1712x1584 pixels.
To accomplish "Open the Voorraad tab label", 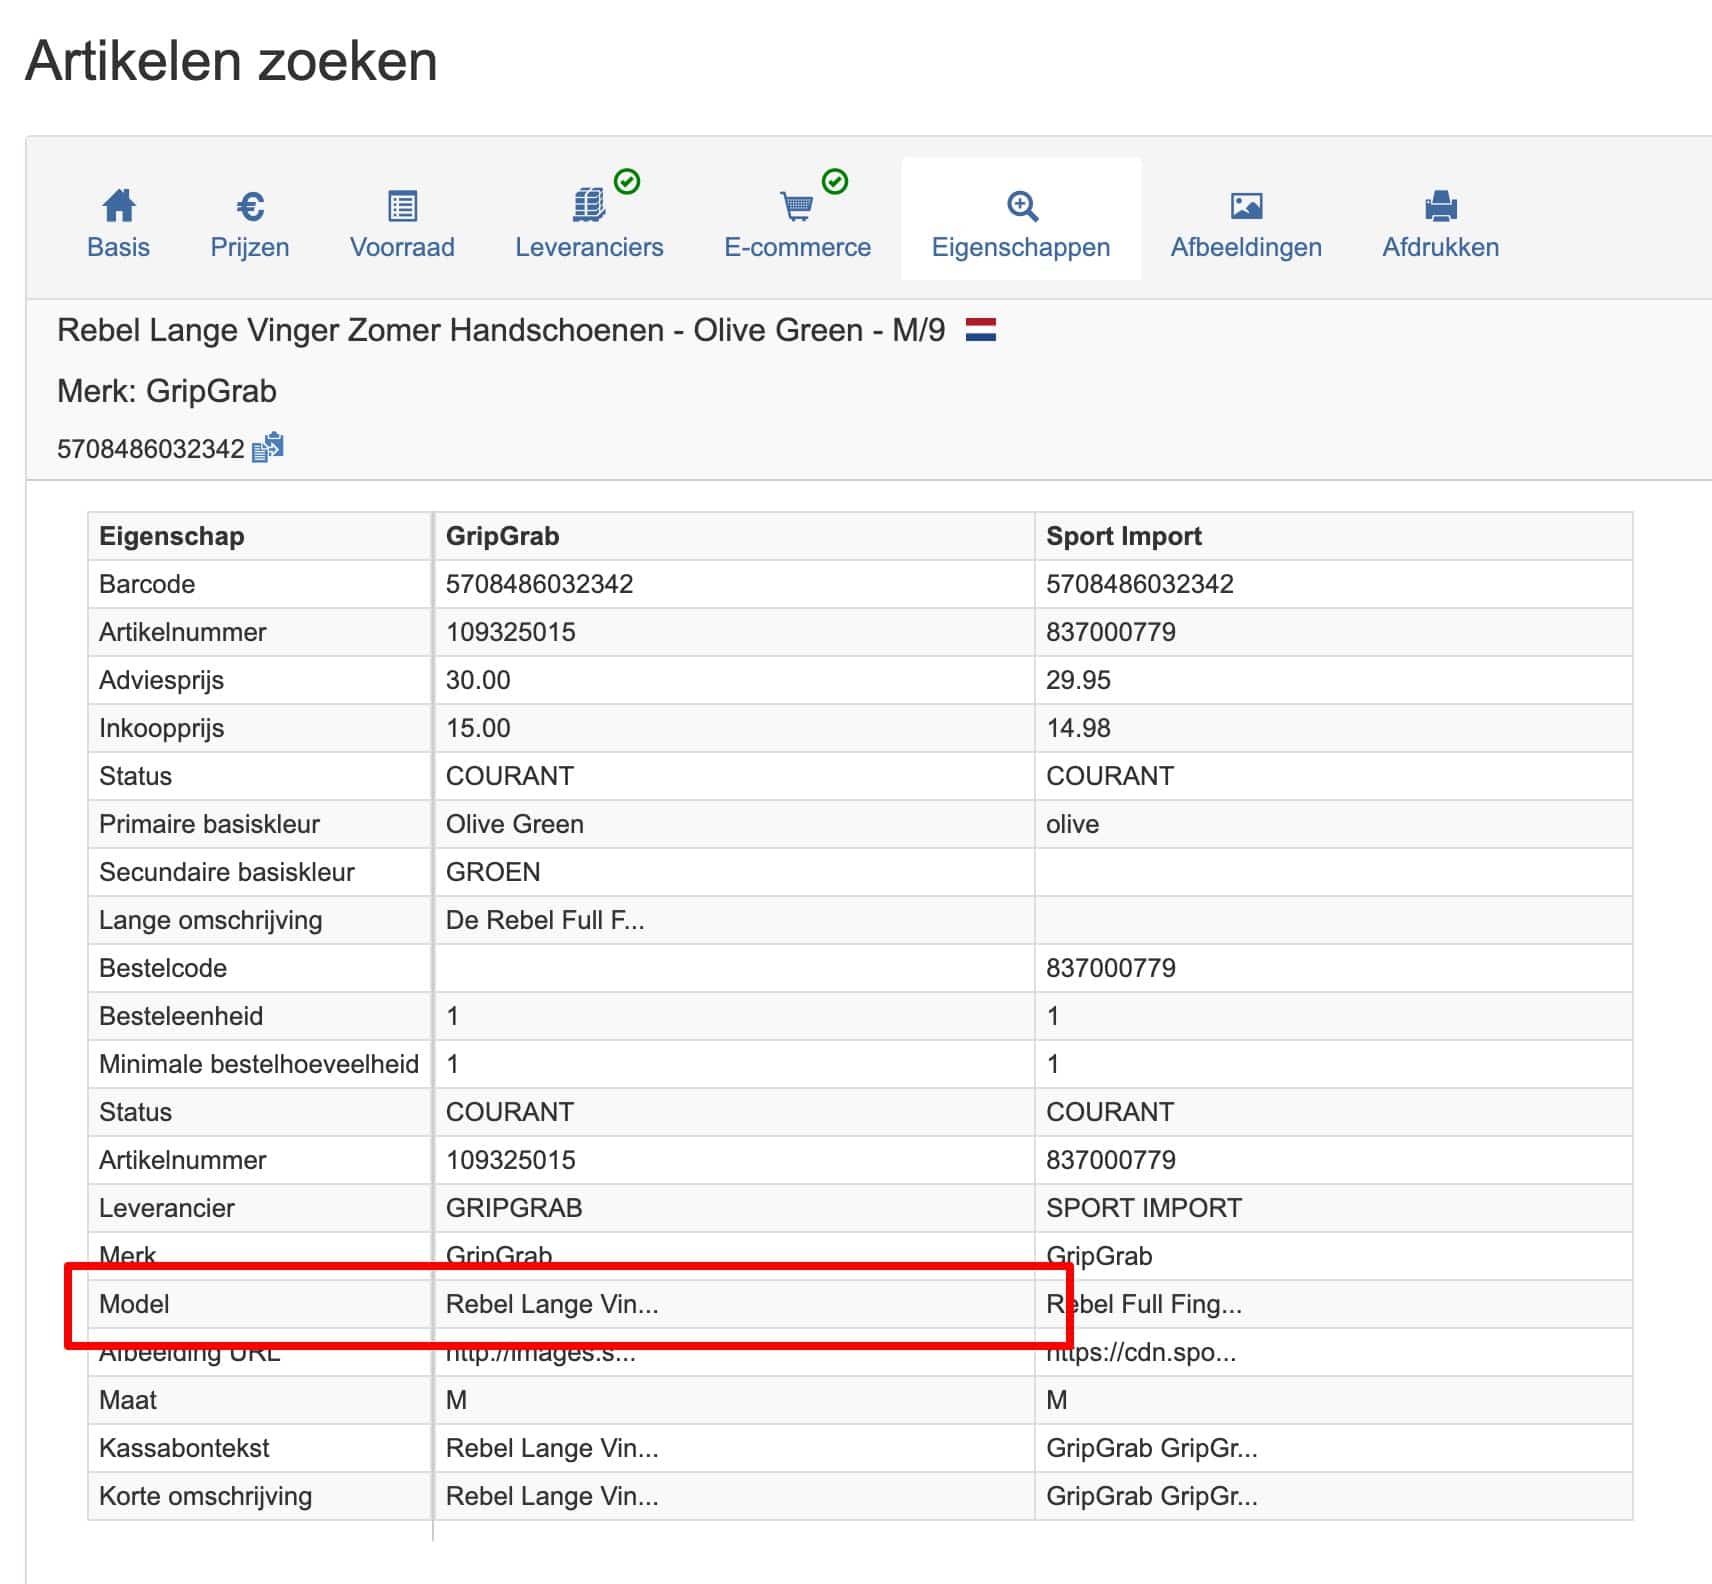I will pyautogui.click(x=402, y=247).
